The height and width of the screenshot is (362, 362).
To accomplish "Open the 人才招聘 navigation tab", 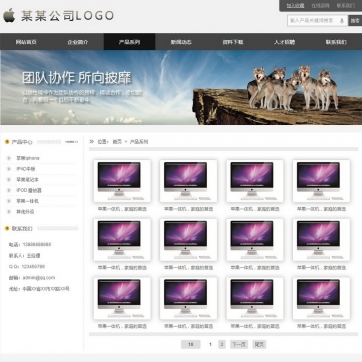I will click(x=284, y=42).
